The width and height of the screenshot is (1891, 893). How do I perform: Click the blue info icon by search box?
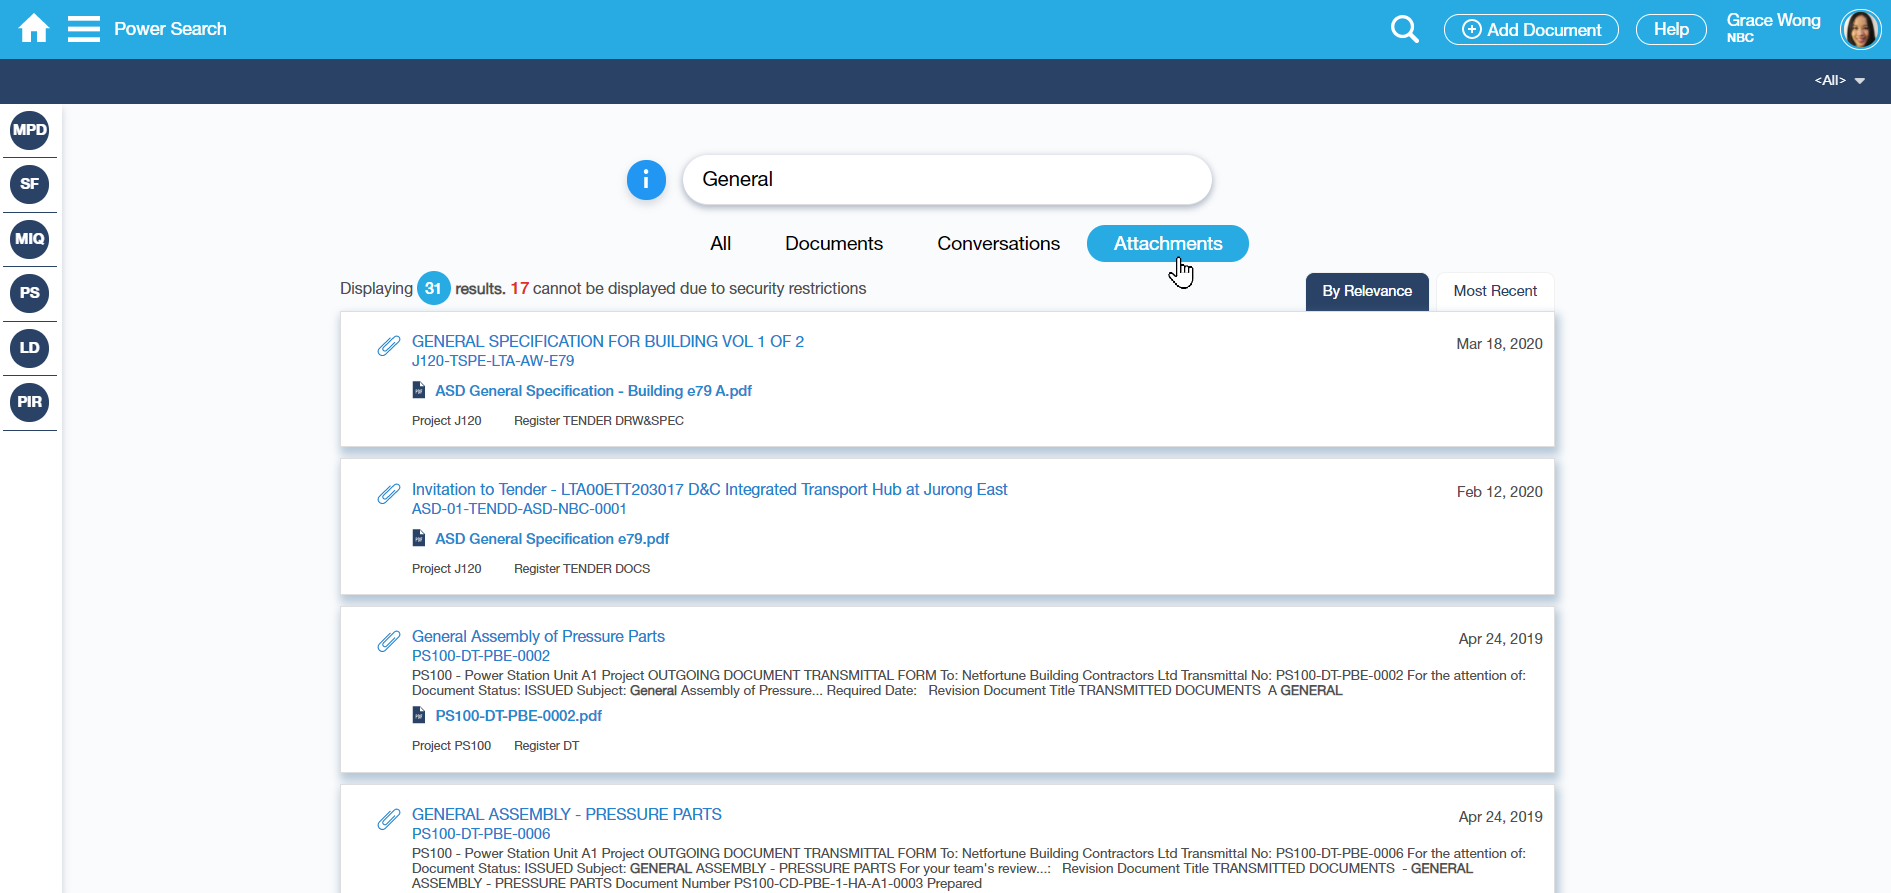[x=646, y=180]
